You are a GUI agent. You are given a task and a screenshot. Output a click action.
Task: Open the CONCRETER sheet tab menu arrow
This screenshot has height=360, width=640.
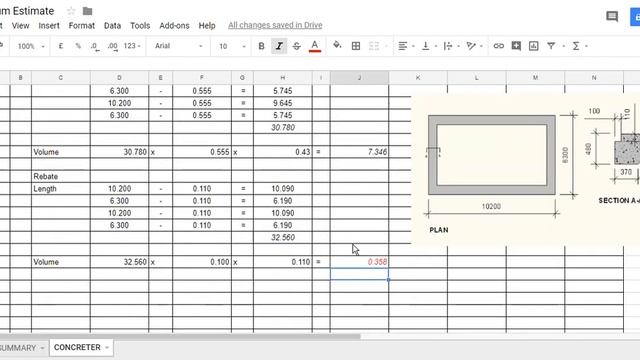(x=107, y=348)
